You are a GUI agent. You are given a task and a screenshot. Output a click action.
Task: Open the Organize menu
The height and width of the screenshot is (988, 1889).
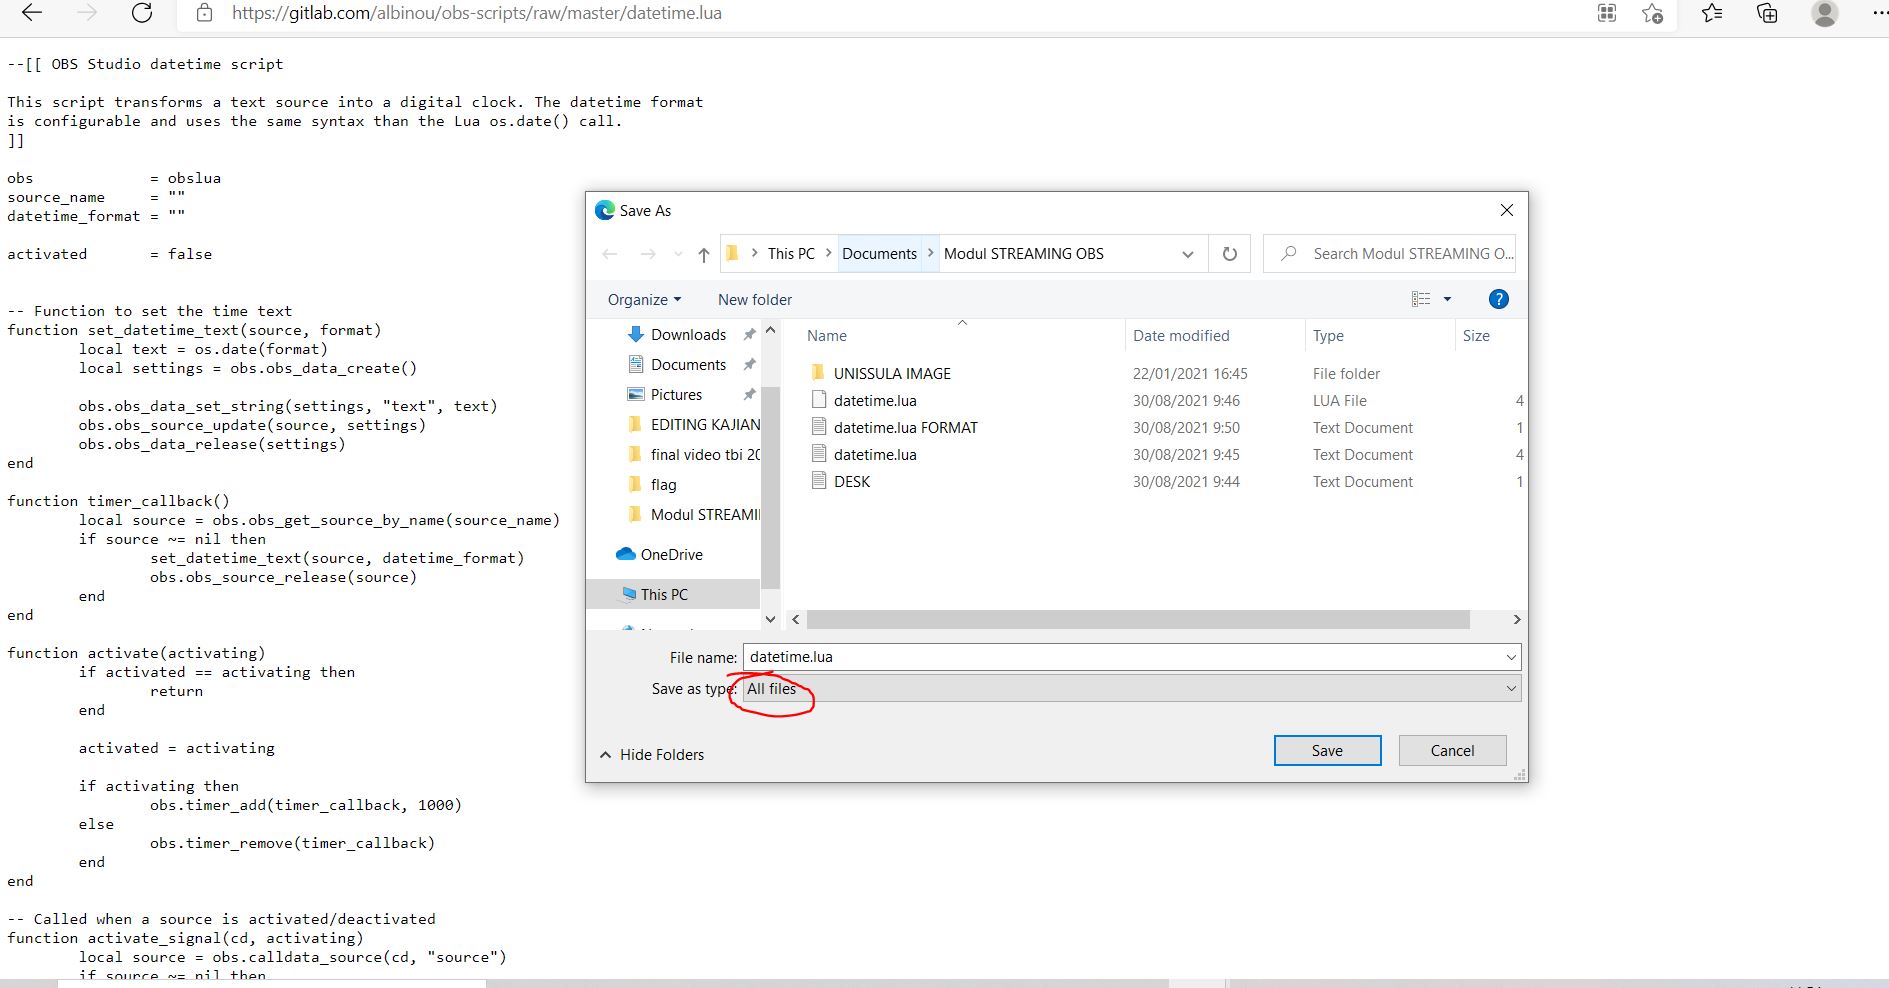point(642,299)
